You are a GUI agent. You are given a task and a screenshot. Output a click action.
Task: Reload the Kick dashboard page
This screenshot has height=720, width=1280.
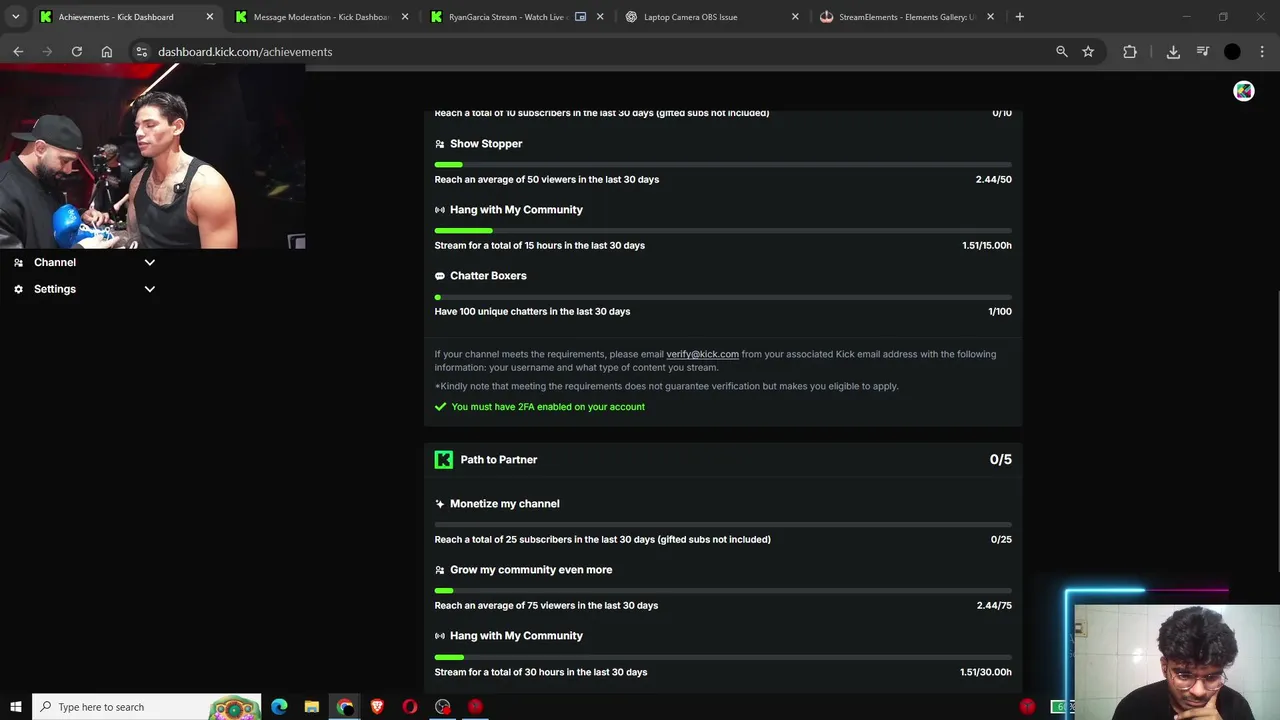point(76,52)
